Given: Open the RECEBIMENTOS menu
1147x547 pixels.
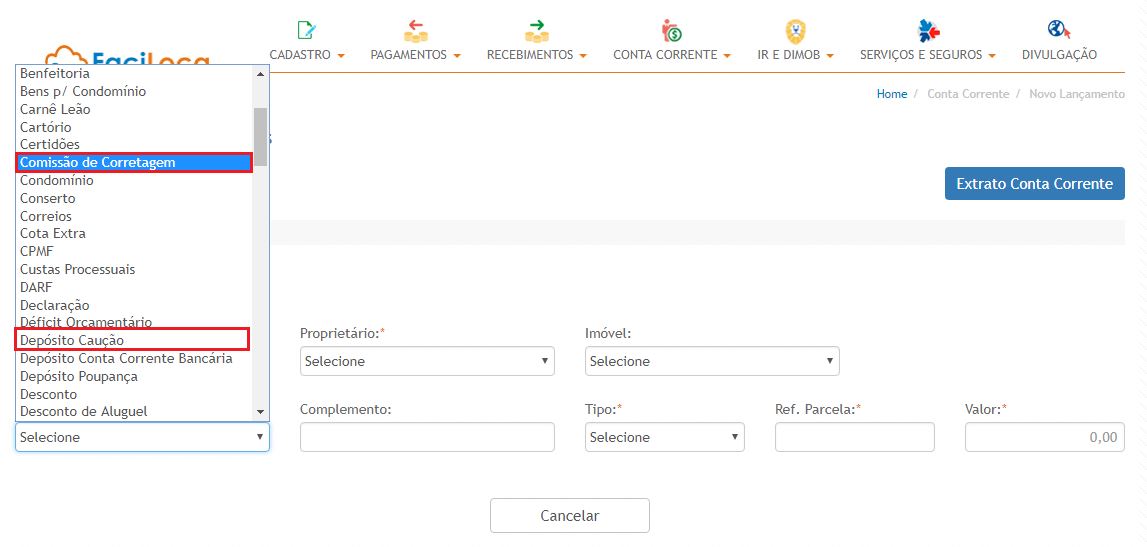Looking at the screenshot, I should [x=536, y=55].
